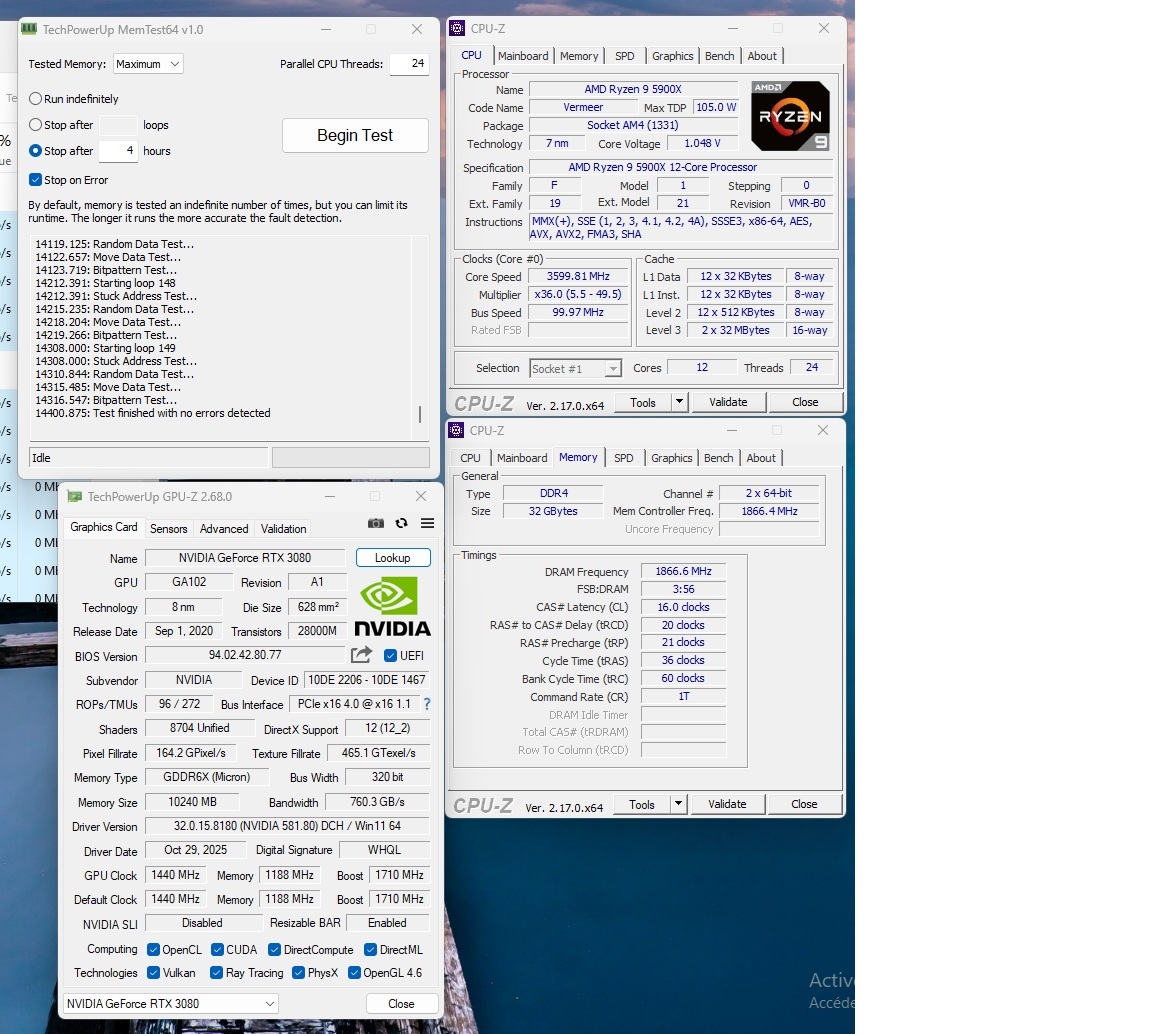This screenshot has width=1152, height=1034.
Task: Select the Run indefinitely radio option
Action: [36, 99]
